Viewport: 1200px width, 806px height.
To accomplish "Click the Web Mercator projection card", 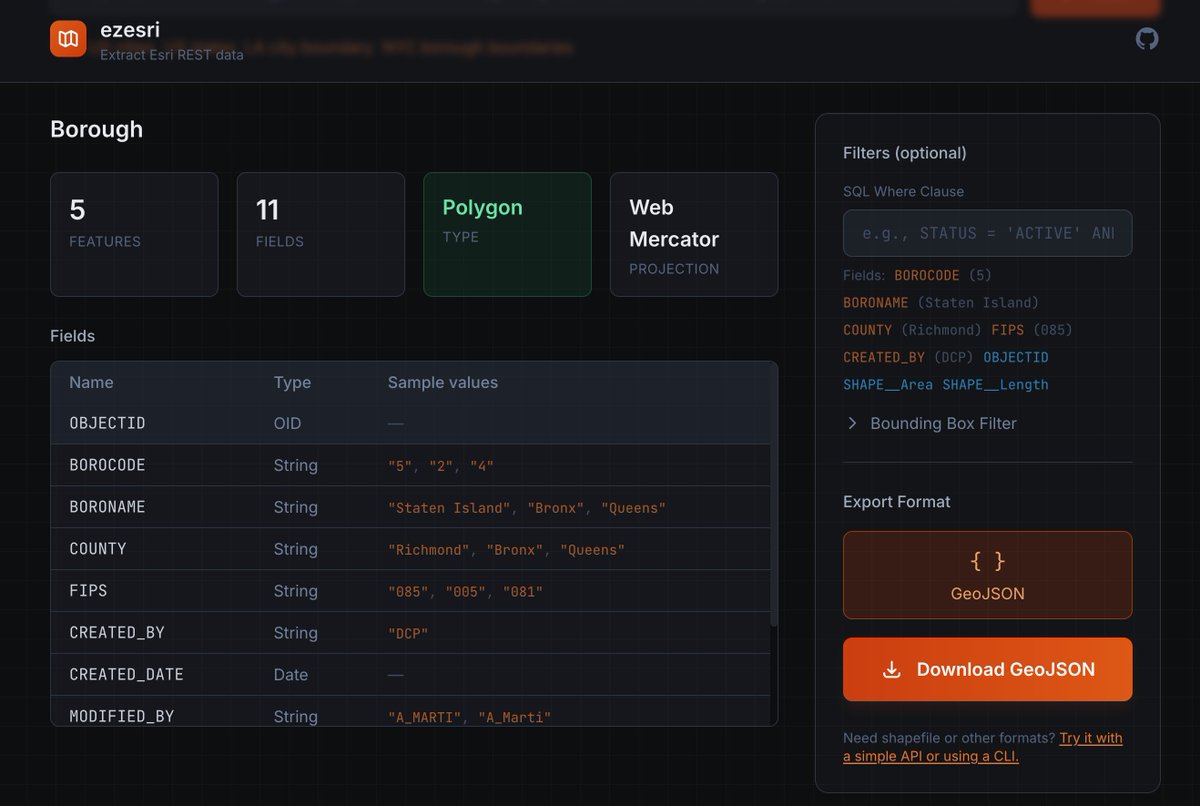I will tap(694, 234).
